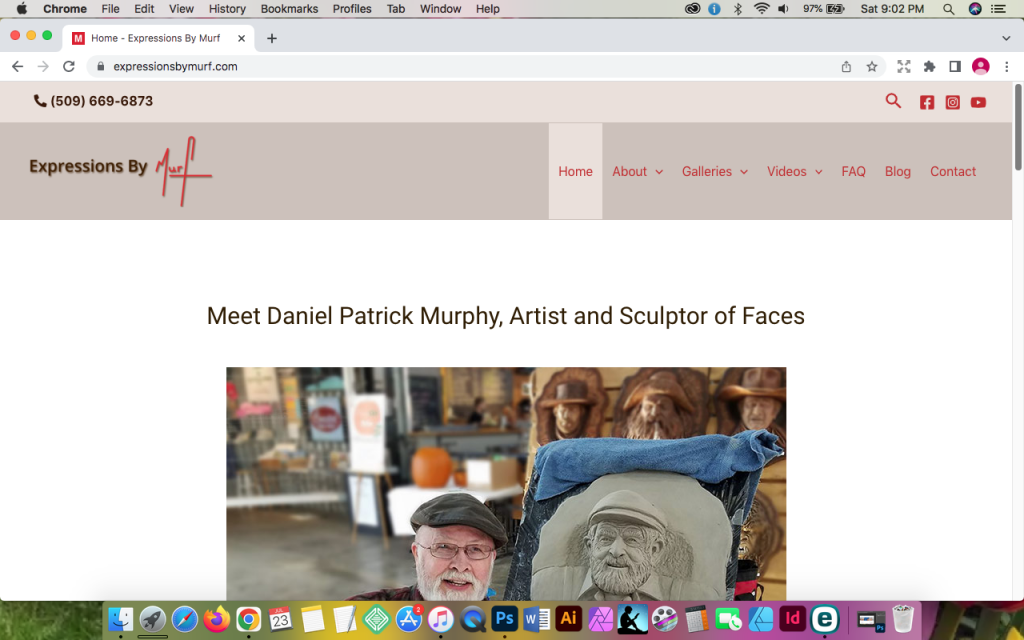Bookmark the page with the star icon
Viewport: 1024px width, 640px height.
(x=872, y=66)
